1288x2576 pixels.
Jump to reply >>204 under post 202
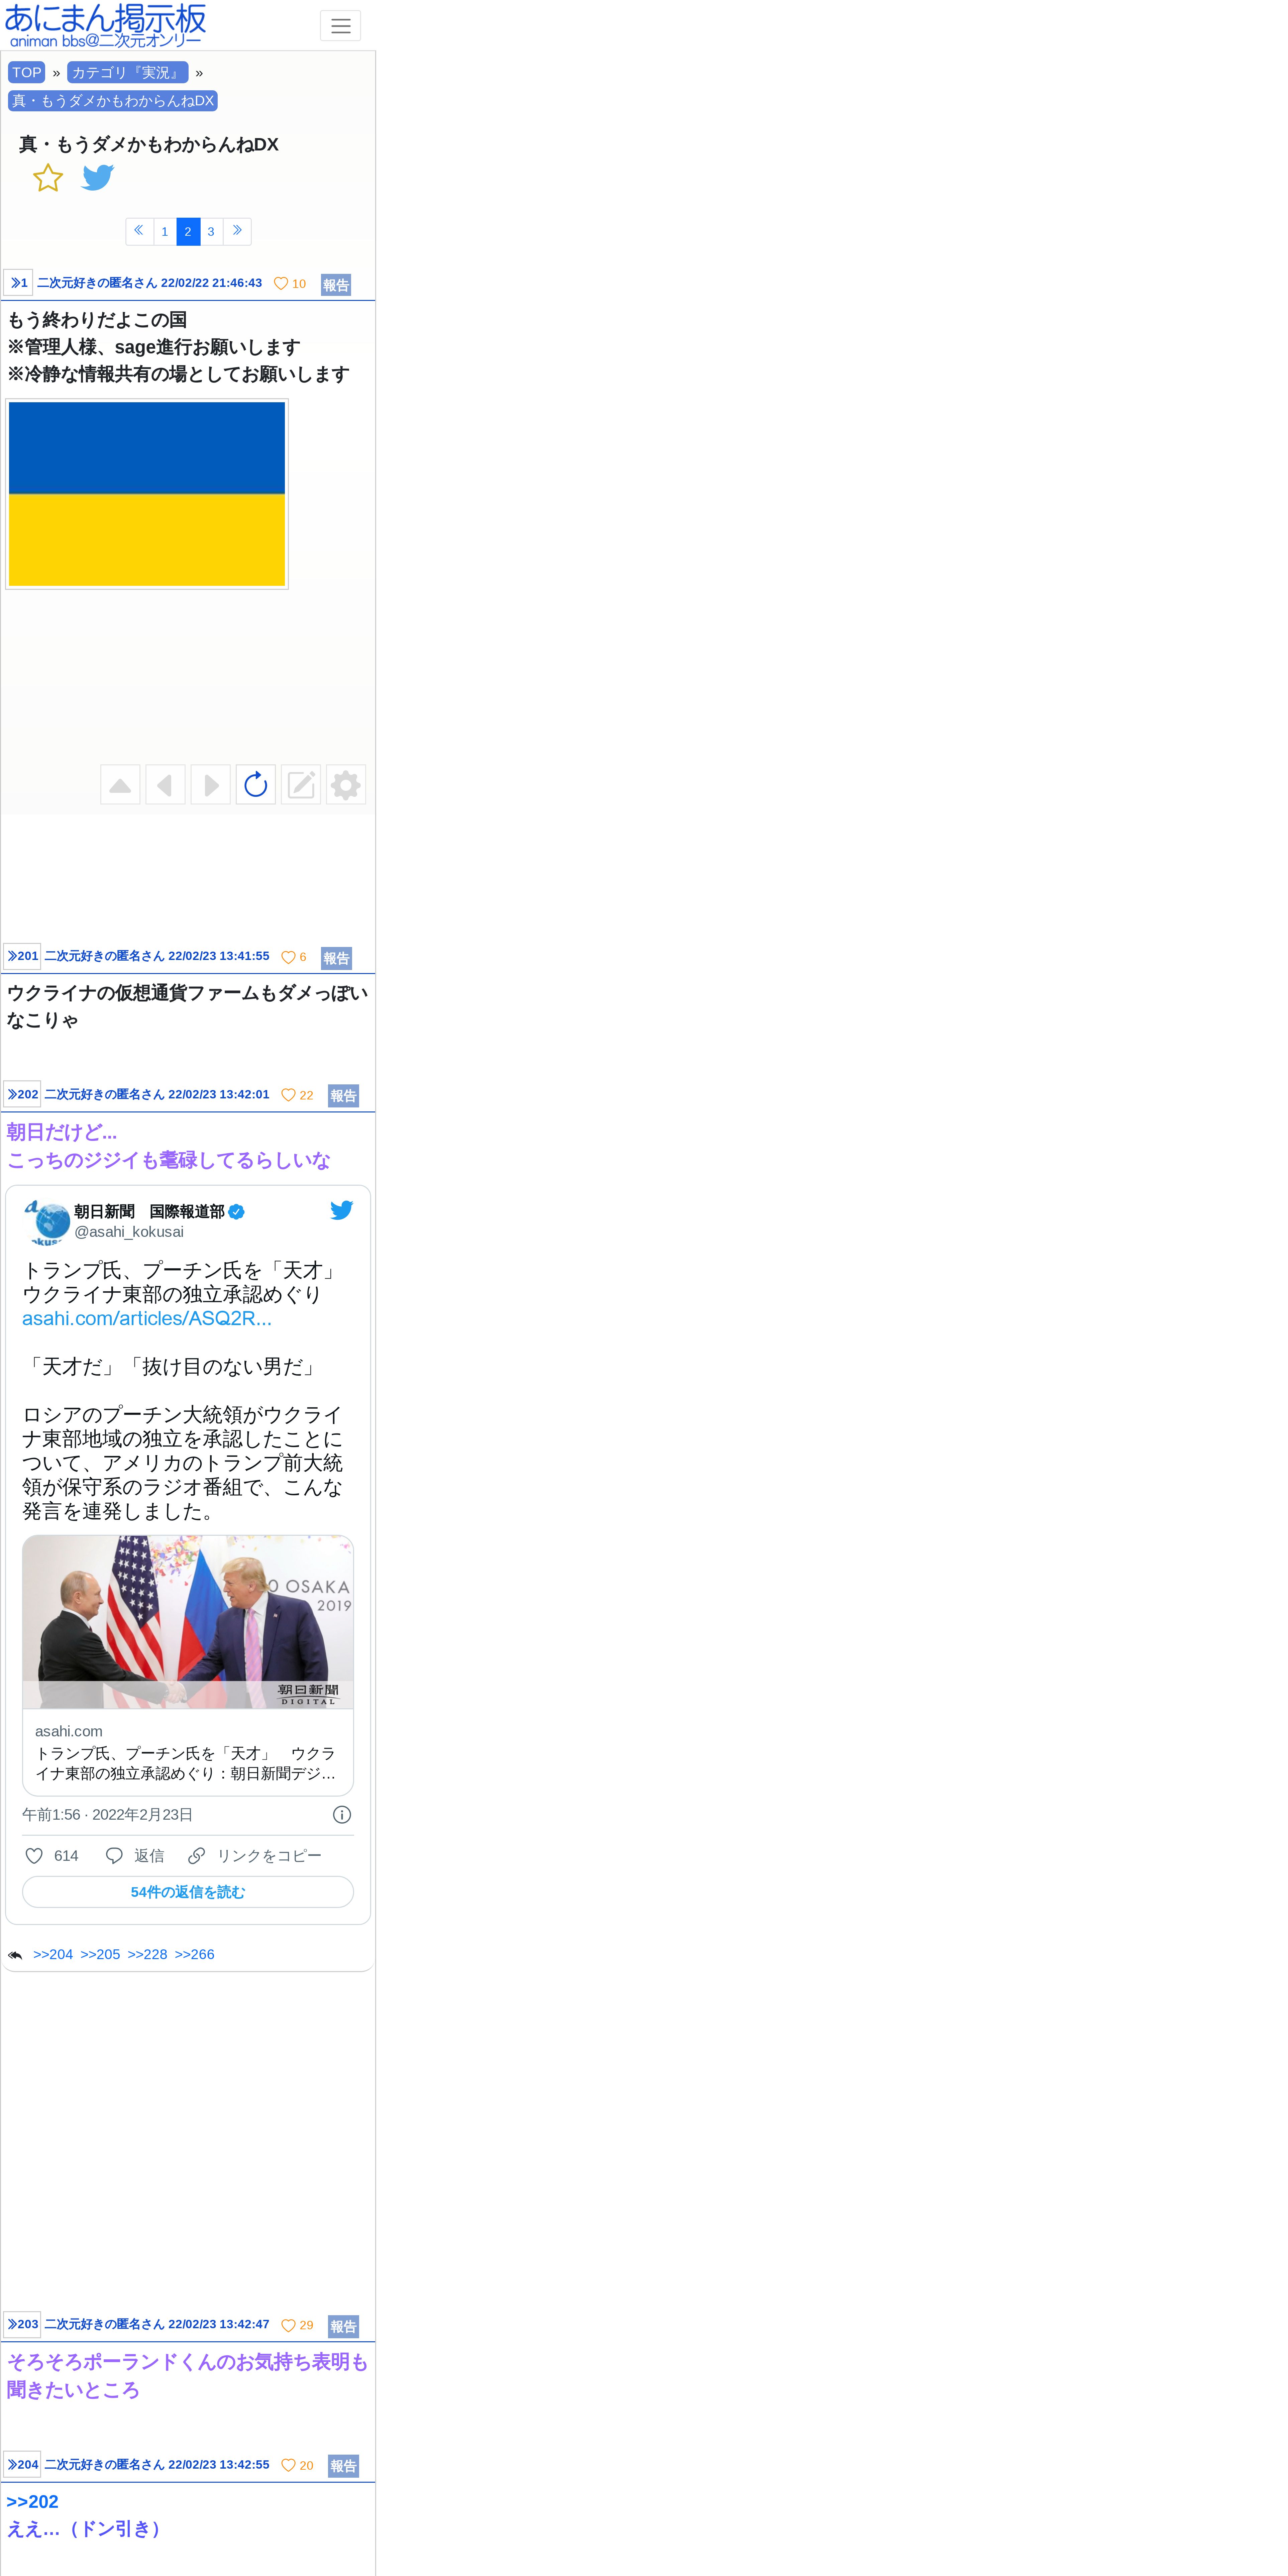[53, 1954]
